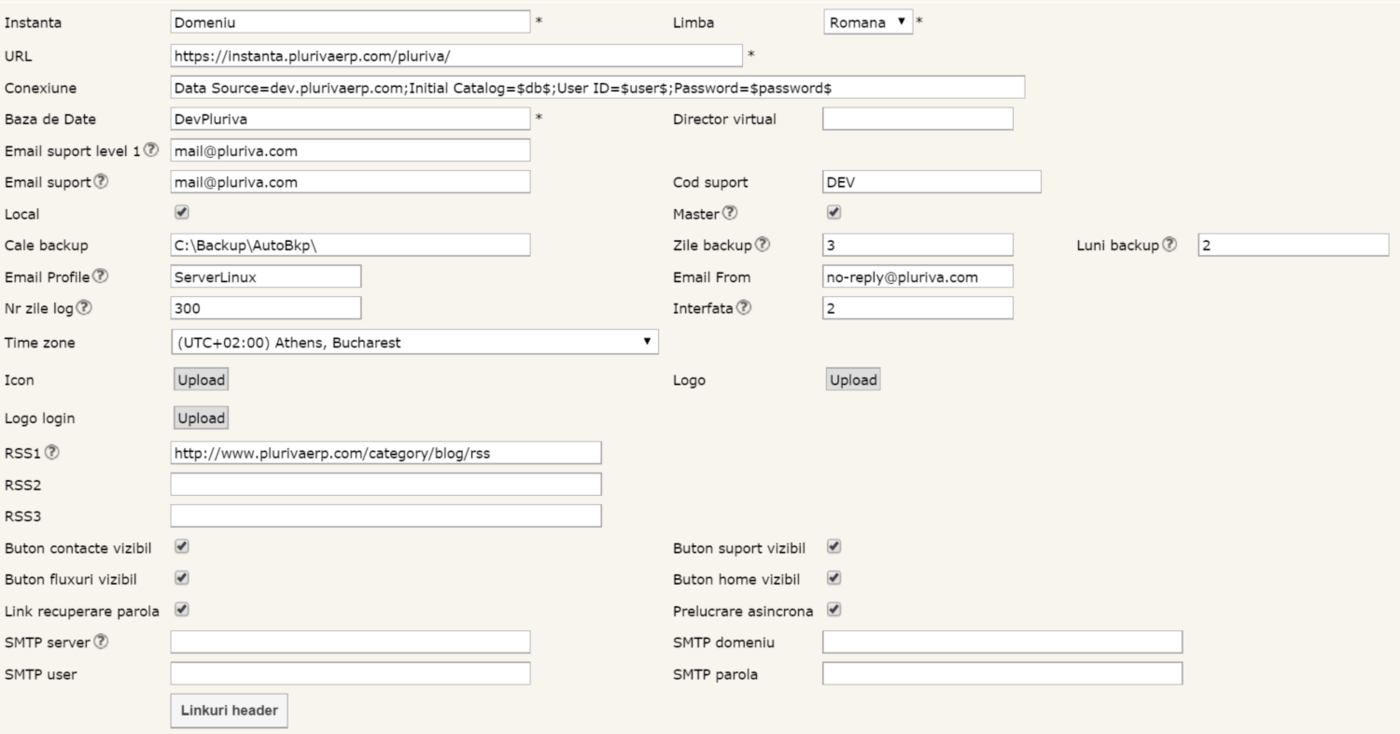Screen dimensions: 1400x734
Task: Uncheck the Master checkbox
Action: [834, 213]
